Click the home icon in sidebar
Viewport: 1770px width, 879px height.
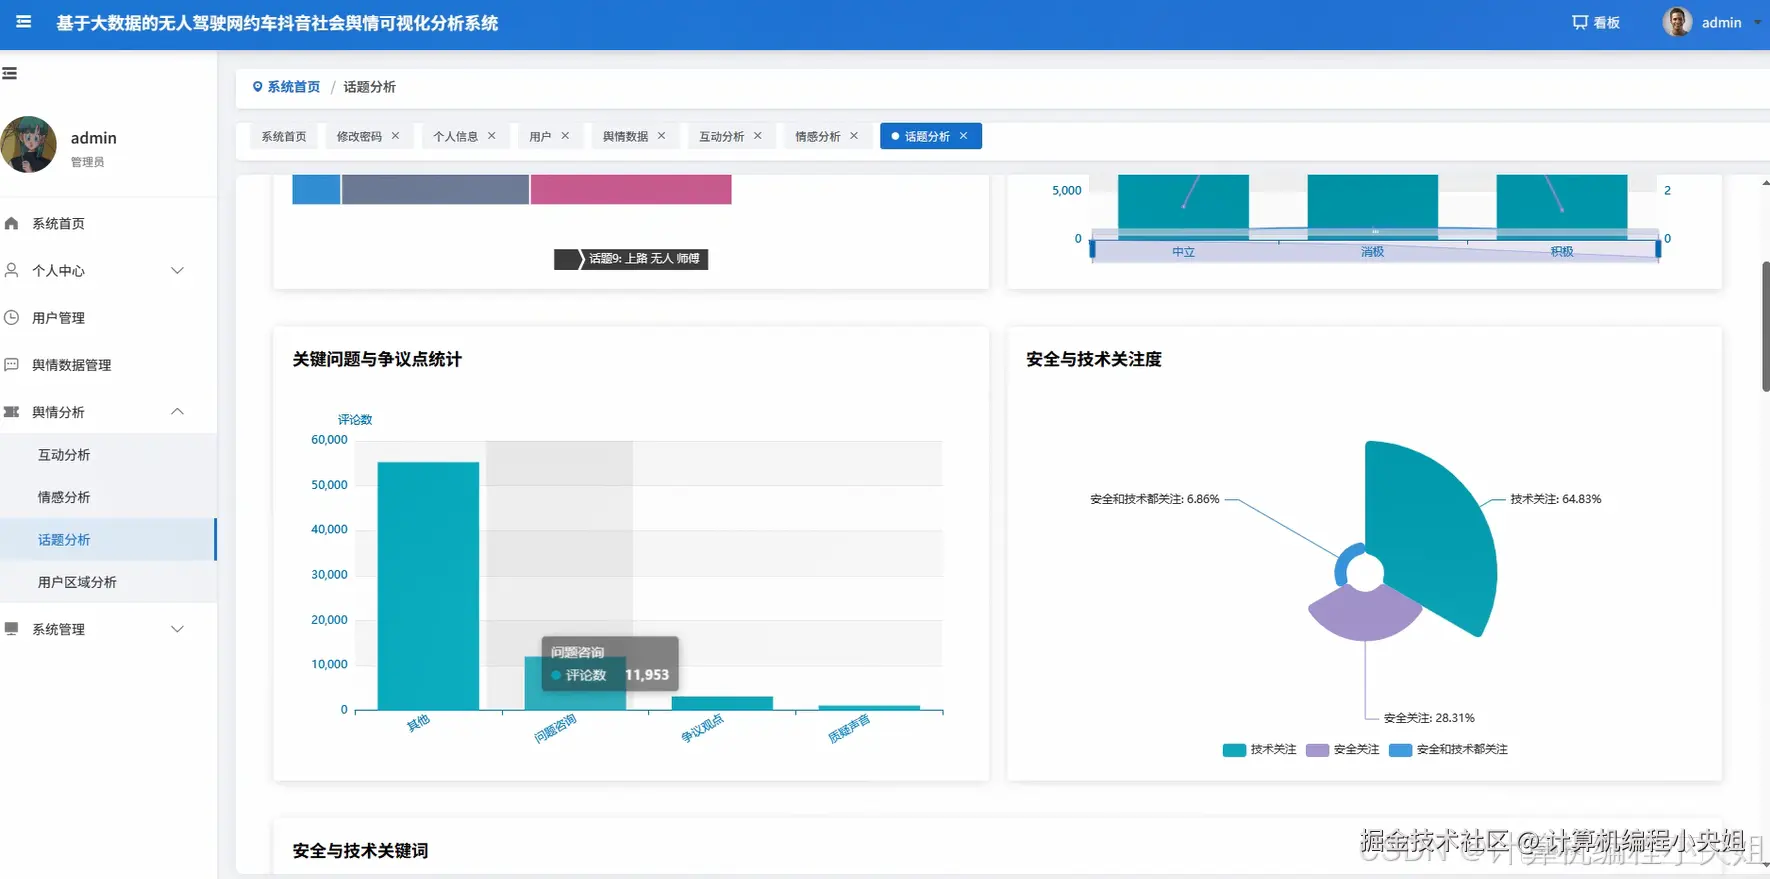(x=12, y=223)
